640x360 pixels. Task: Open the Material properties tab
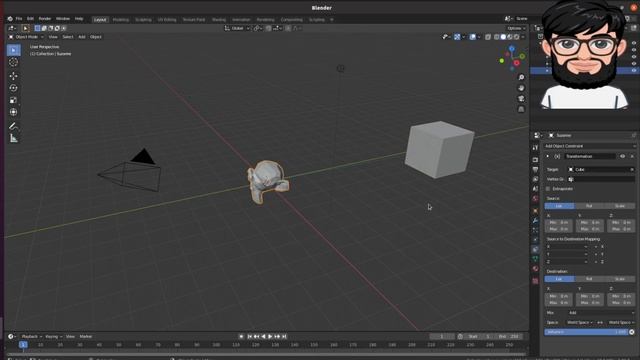coord(535,269)
